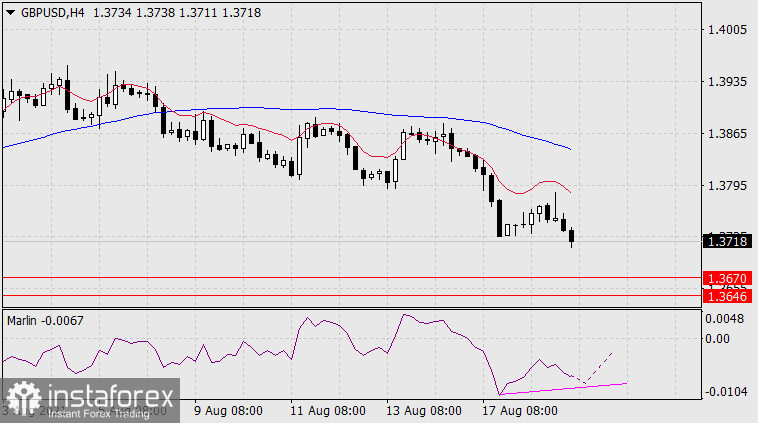The width and height of the screenshot is (758, 423).
Task: Click the red 1.3646 level label
Action: tap(726, 296)
